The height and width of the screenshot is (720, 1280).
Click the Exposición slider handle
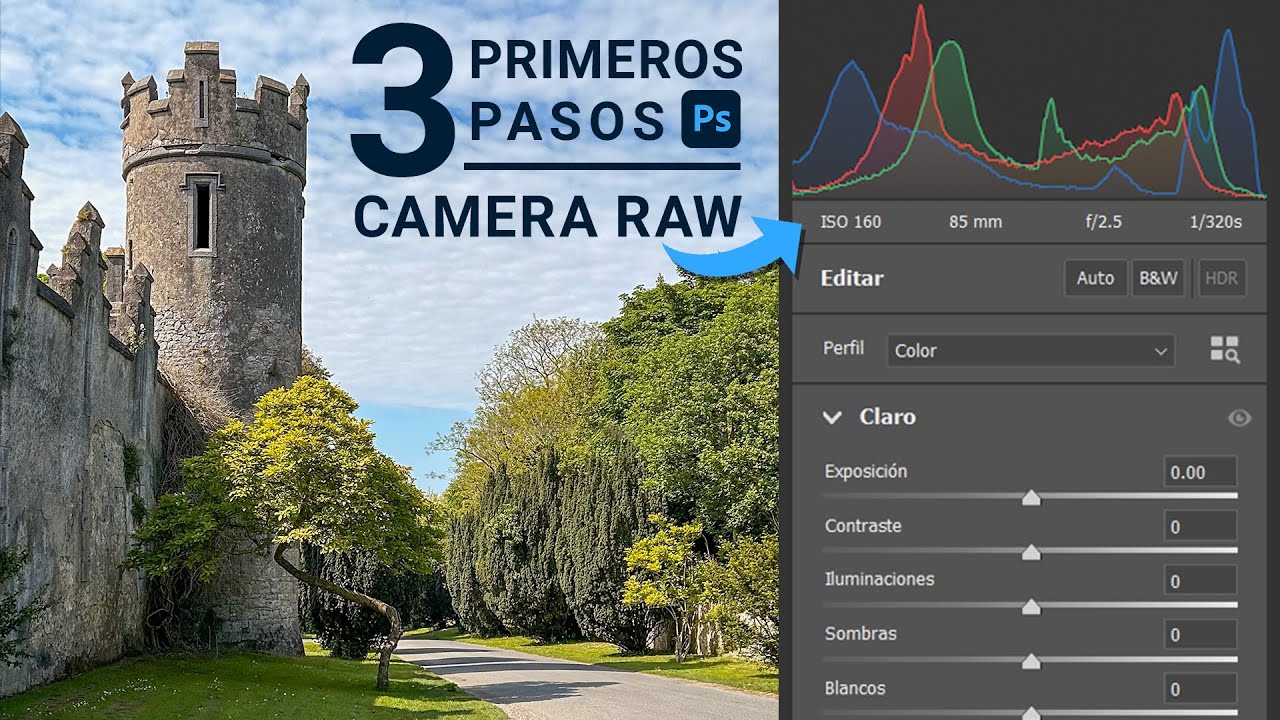click(x=1031, y=498)
